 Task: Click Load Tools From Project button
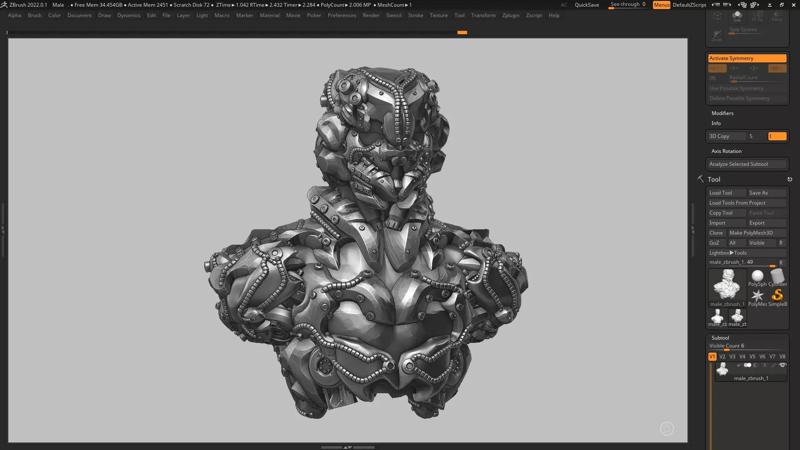coord(747,203)
